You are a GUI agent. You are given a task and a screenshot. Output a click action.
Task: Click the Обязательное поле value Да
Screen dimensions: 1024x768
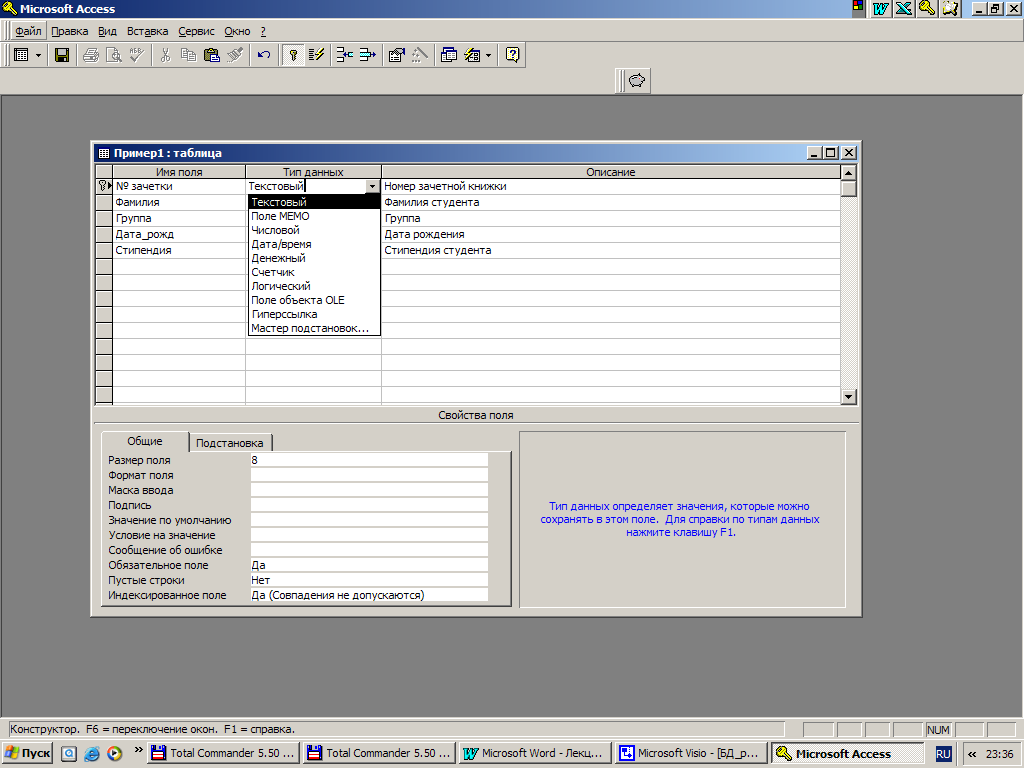tap(369, 565)
